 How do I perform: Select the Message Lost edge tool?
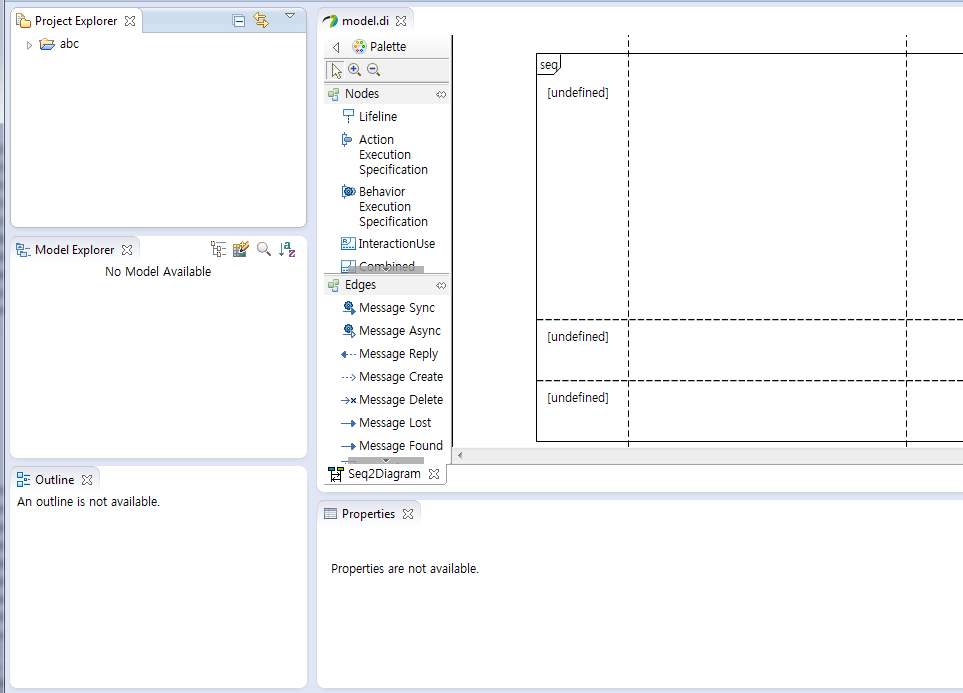[x=389, y=422]
